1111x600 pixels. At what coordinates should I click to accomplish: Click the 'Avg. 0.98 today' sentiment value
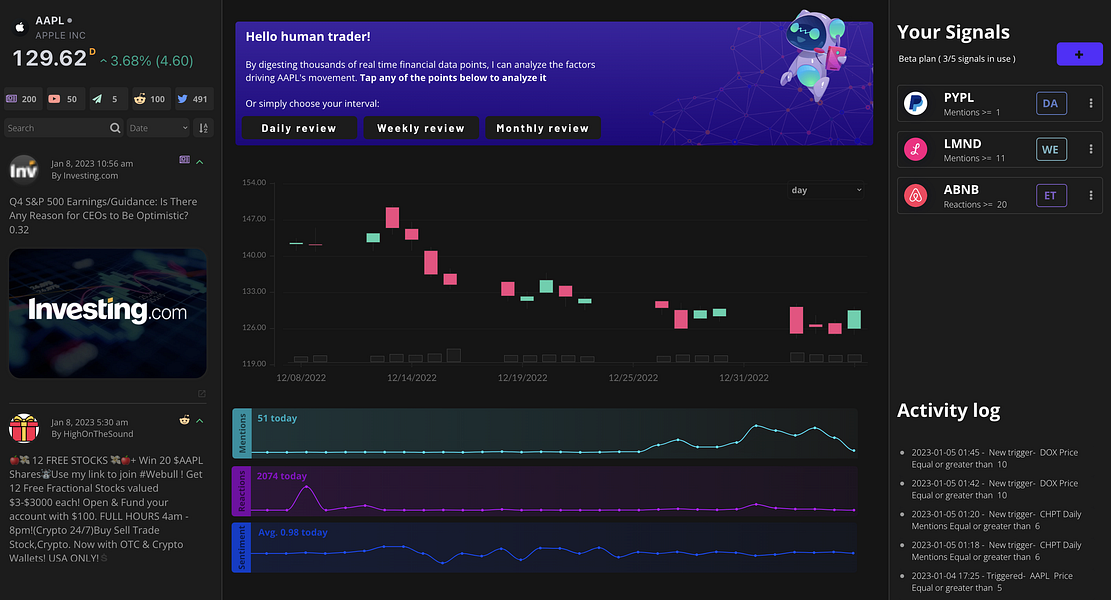click(293, 533)
